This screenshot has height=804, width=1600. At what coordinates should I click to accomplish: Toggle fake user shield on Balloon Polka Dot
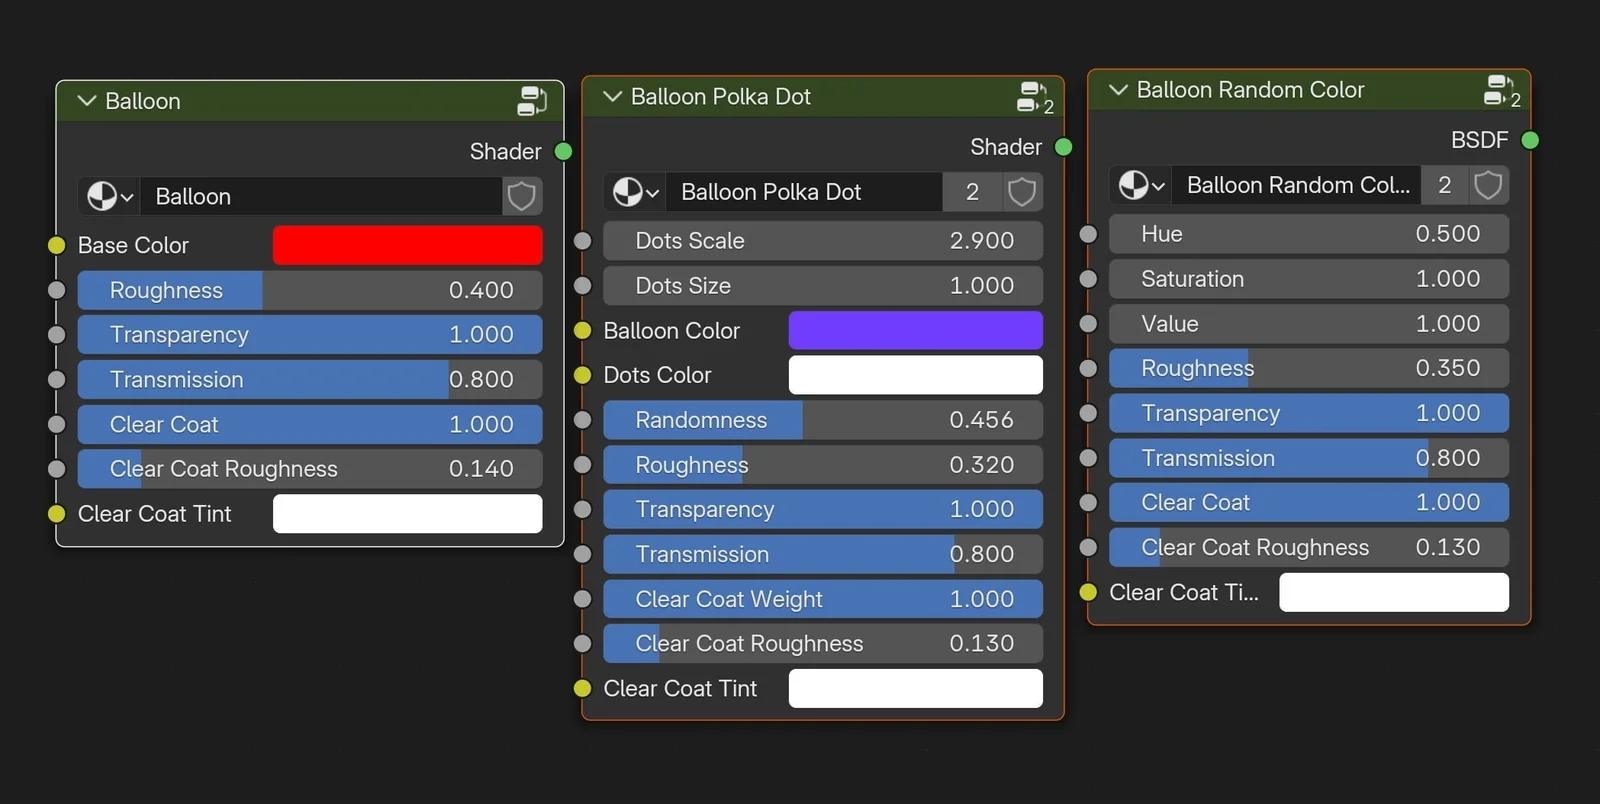[x=1021, y=192]
